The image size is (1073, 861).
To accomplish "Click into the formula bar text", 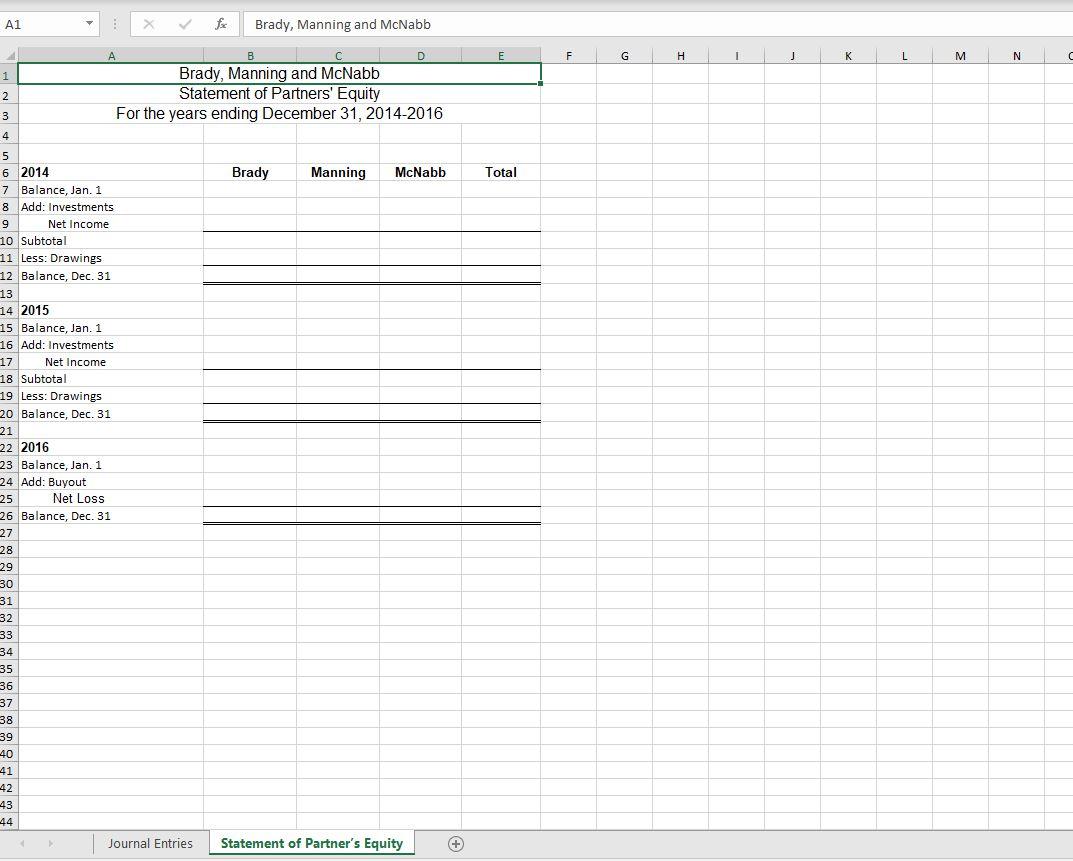I will [342, 25].
